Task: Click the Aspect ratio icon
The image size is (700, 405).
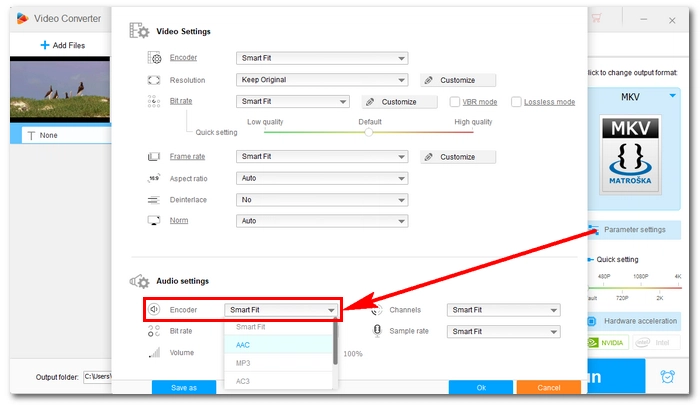Action: [154, 178]
